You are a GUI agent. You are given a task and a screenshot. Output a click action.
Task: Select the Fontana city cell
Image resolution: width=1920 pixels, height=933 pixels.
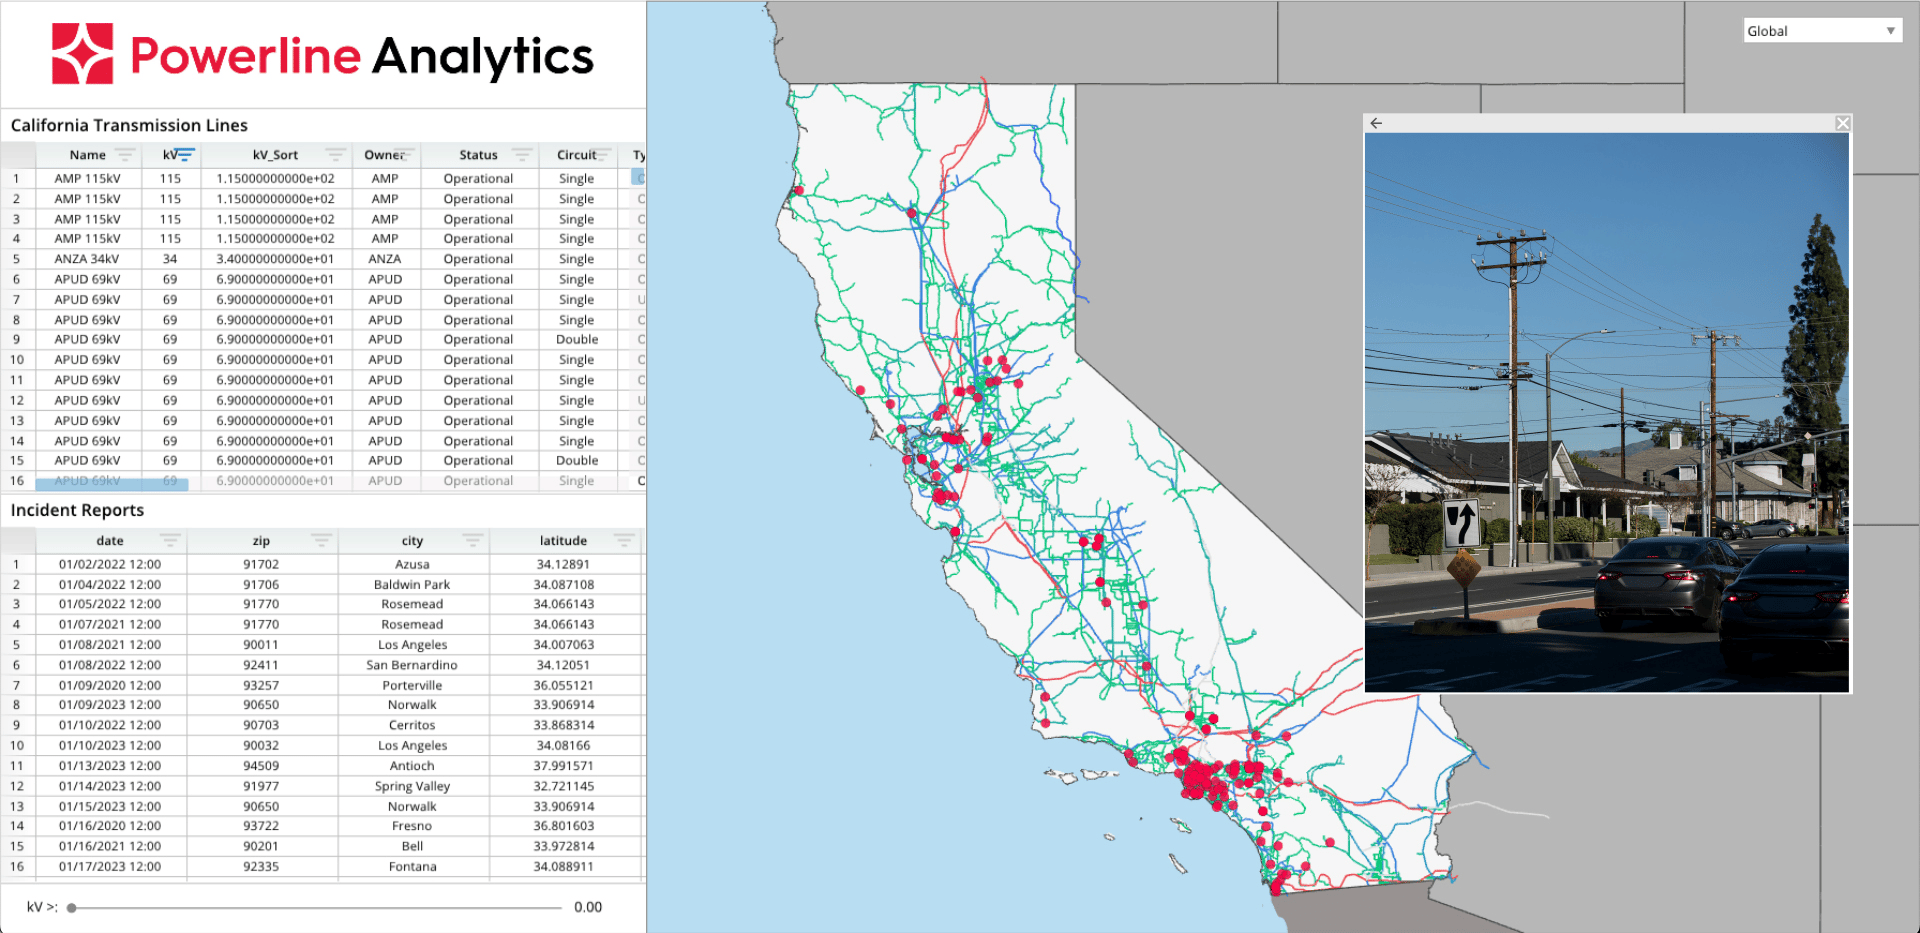coord(412,867)
